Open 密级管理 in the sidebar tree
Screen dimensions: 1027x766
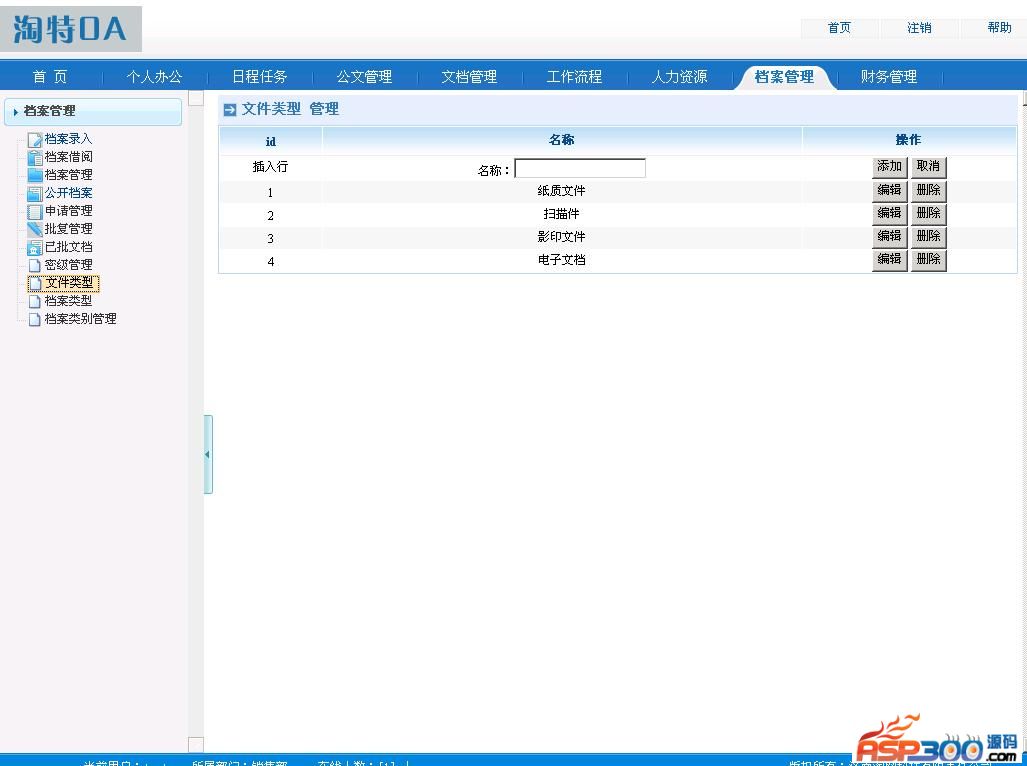68,265
